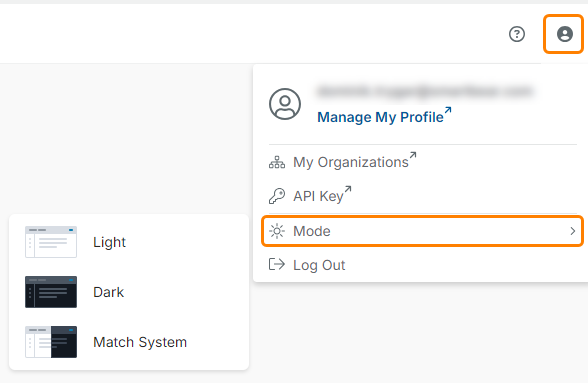Select Log Out from the menu
The image size is (588, 383).
click(319, 265)
